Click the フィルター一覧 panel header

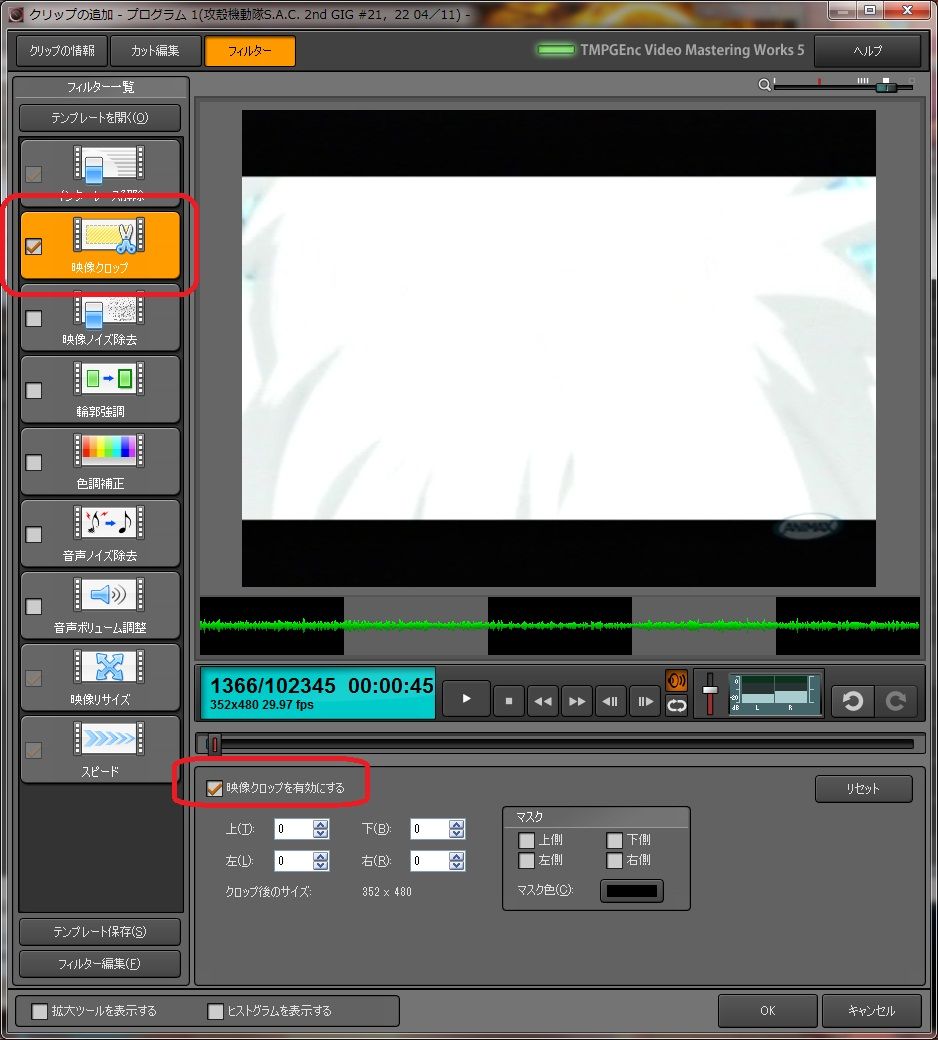100,87
